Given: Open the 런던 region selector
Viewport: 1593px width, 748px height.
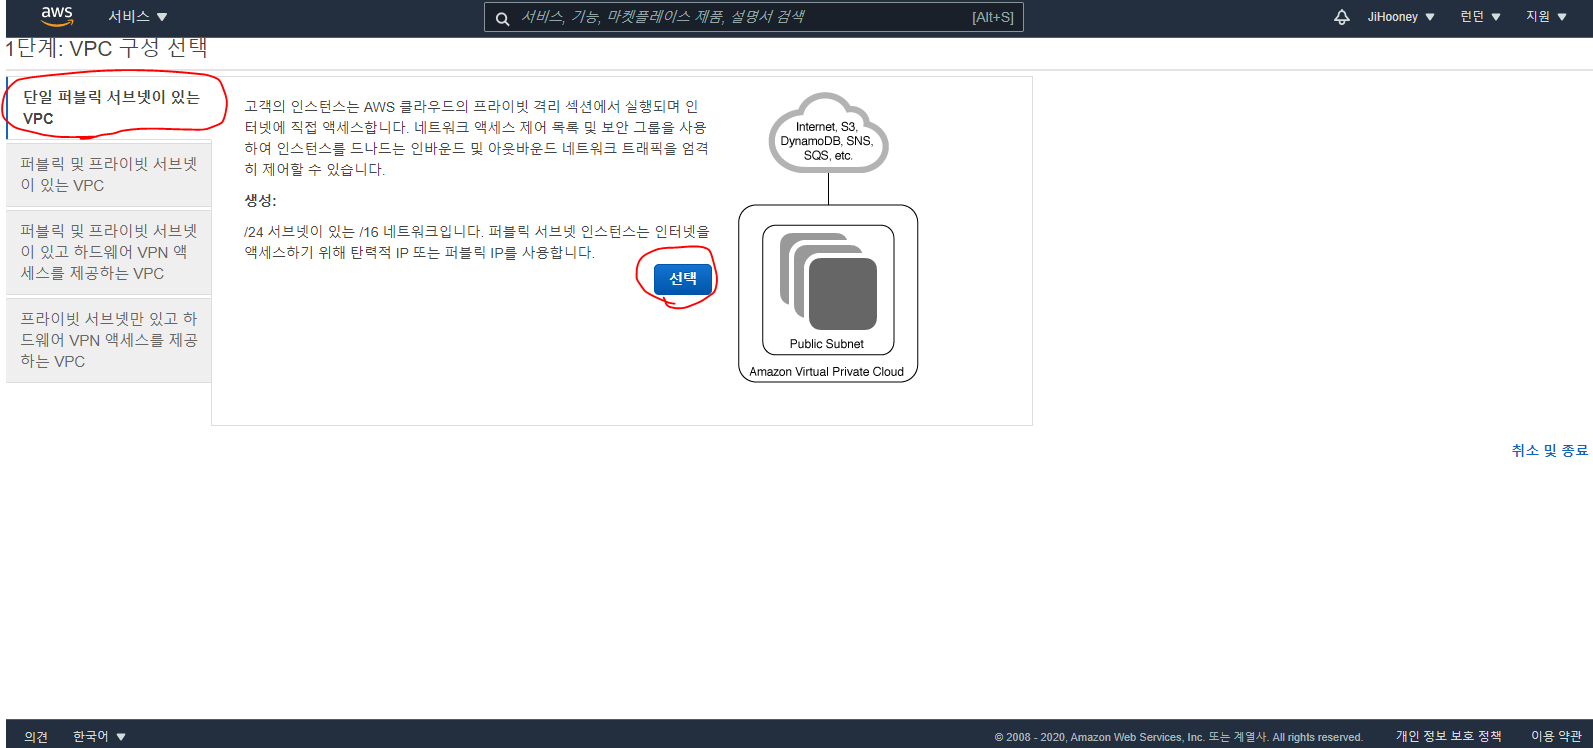Looking at the screenshot, I should (1480, 17).
